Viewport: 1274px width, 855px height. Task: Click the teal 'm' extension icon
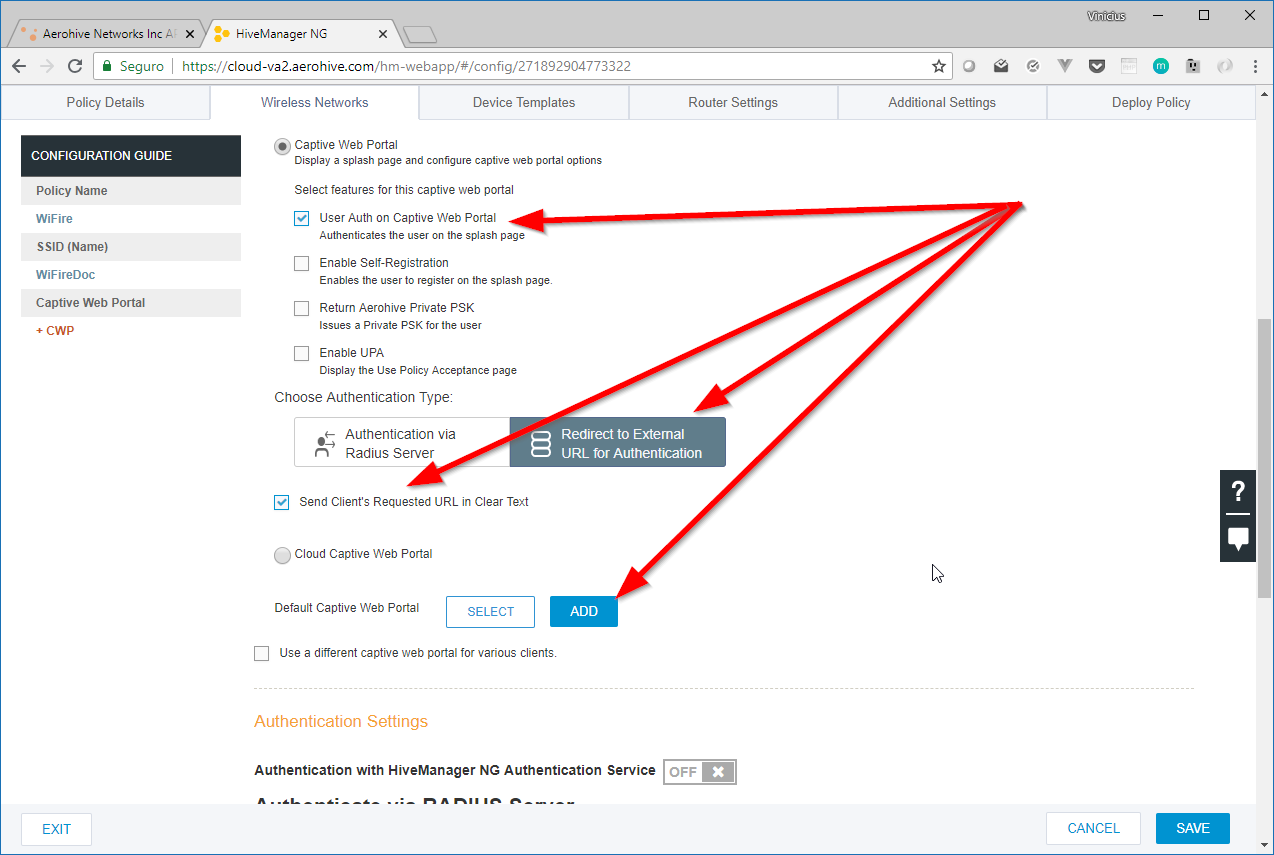(x=1160, y=66)
